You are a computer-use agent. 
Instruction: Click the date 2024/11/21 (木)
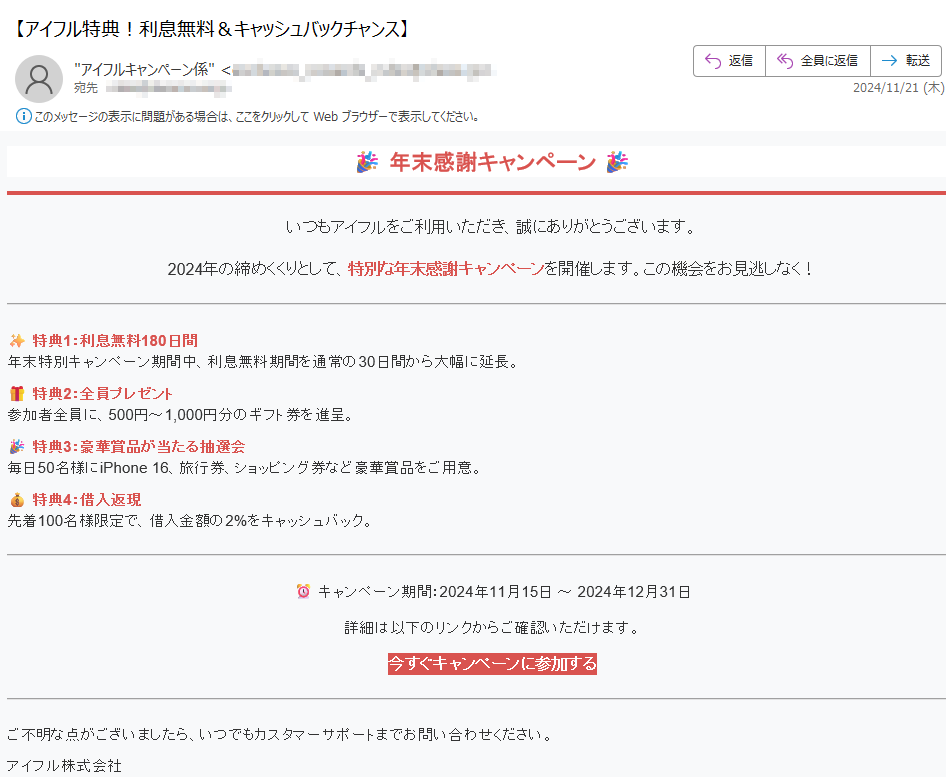pyautogui.click(x=898, y=88)
